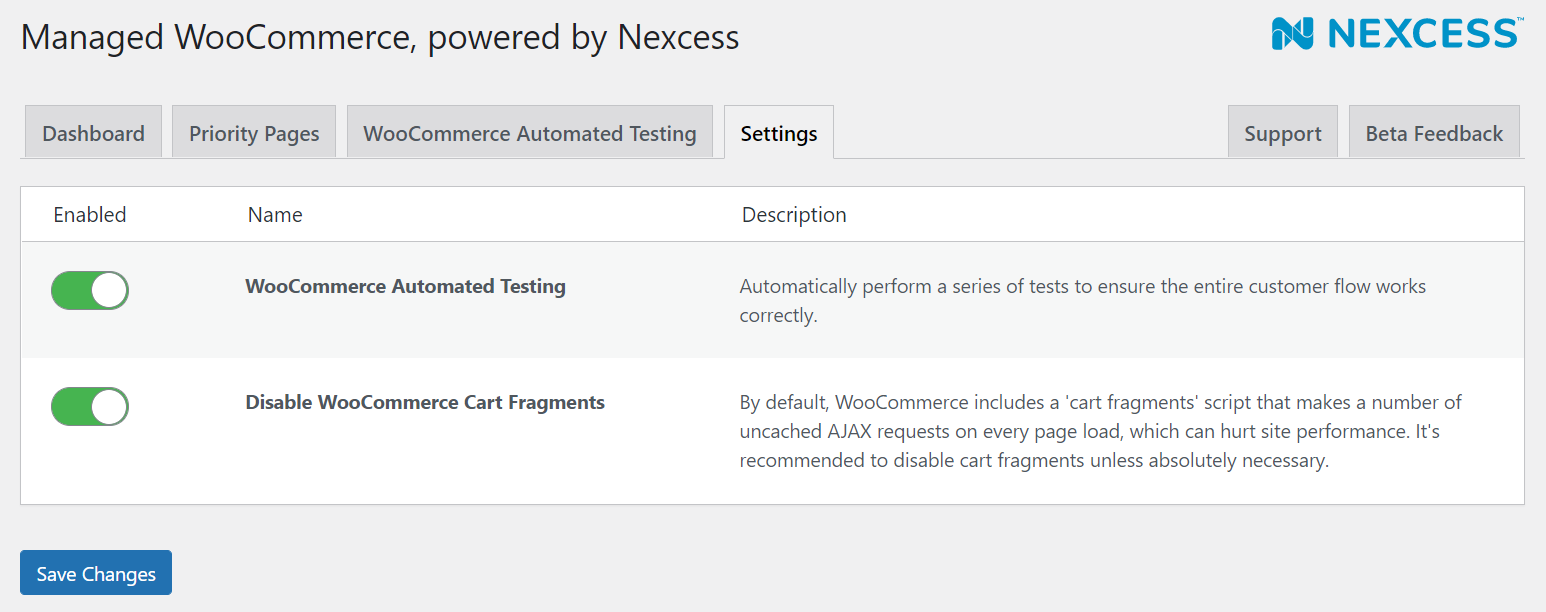Click the Enabled column header

pyautogui.click(x=90, y=214)
